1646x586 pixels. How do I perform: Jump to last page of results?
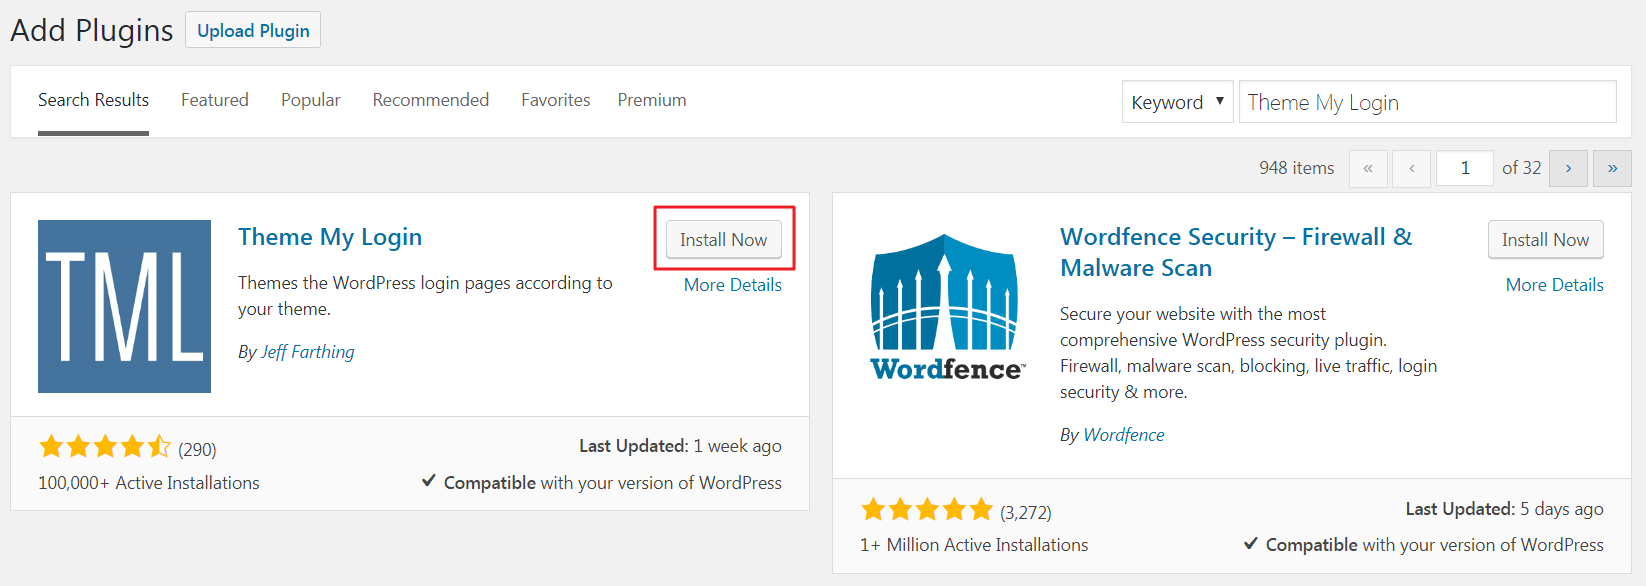[1612, 168]
